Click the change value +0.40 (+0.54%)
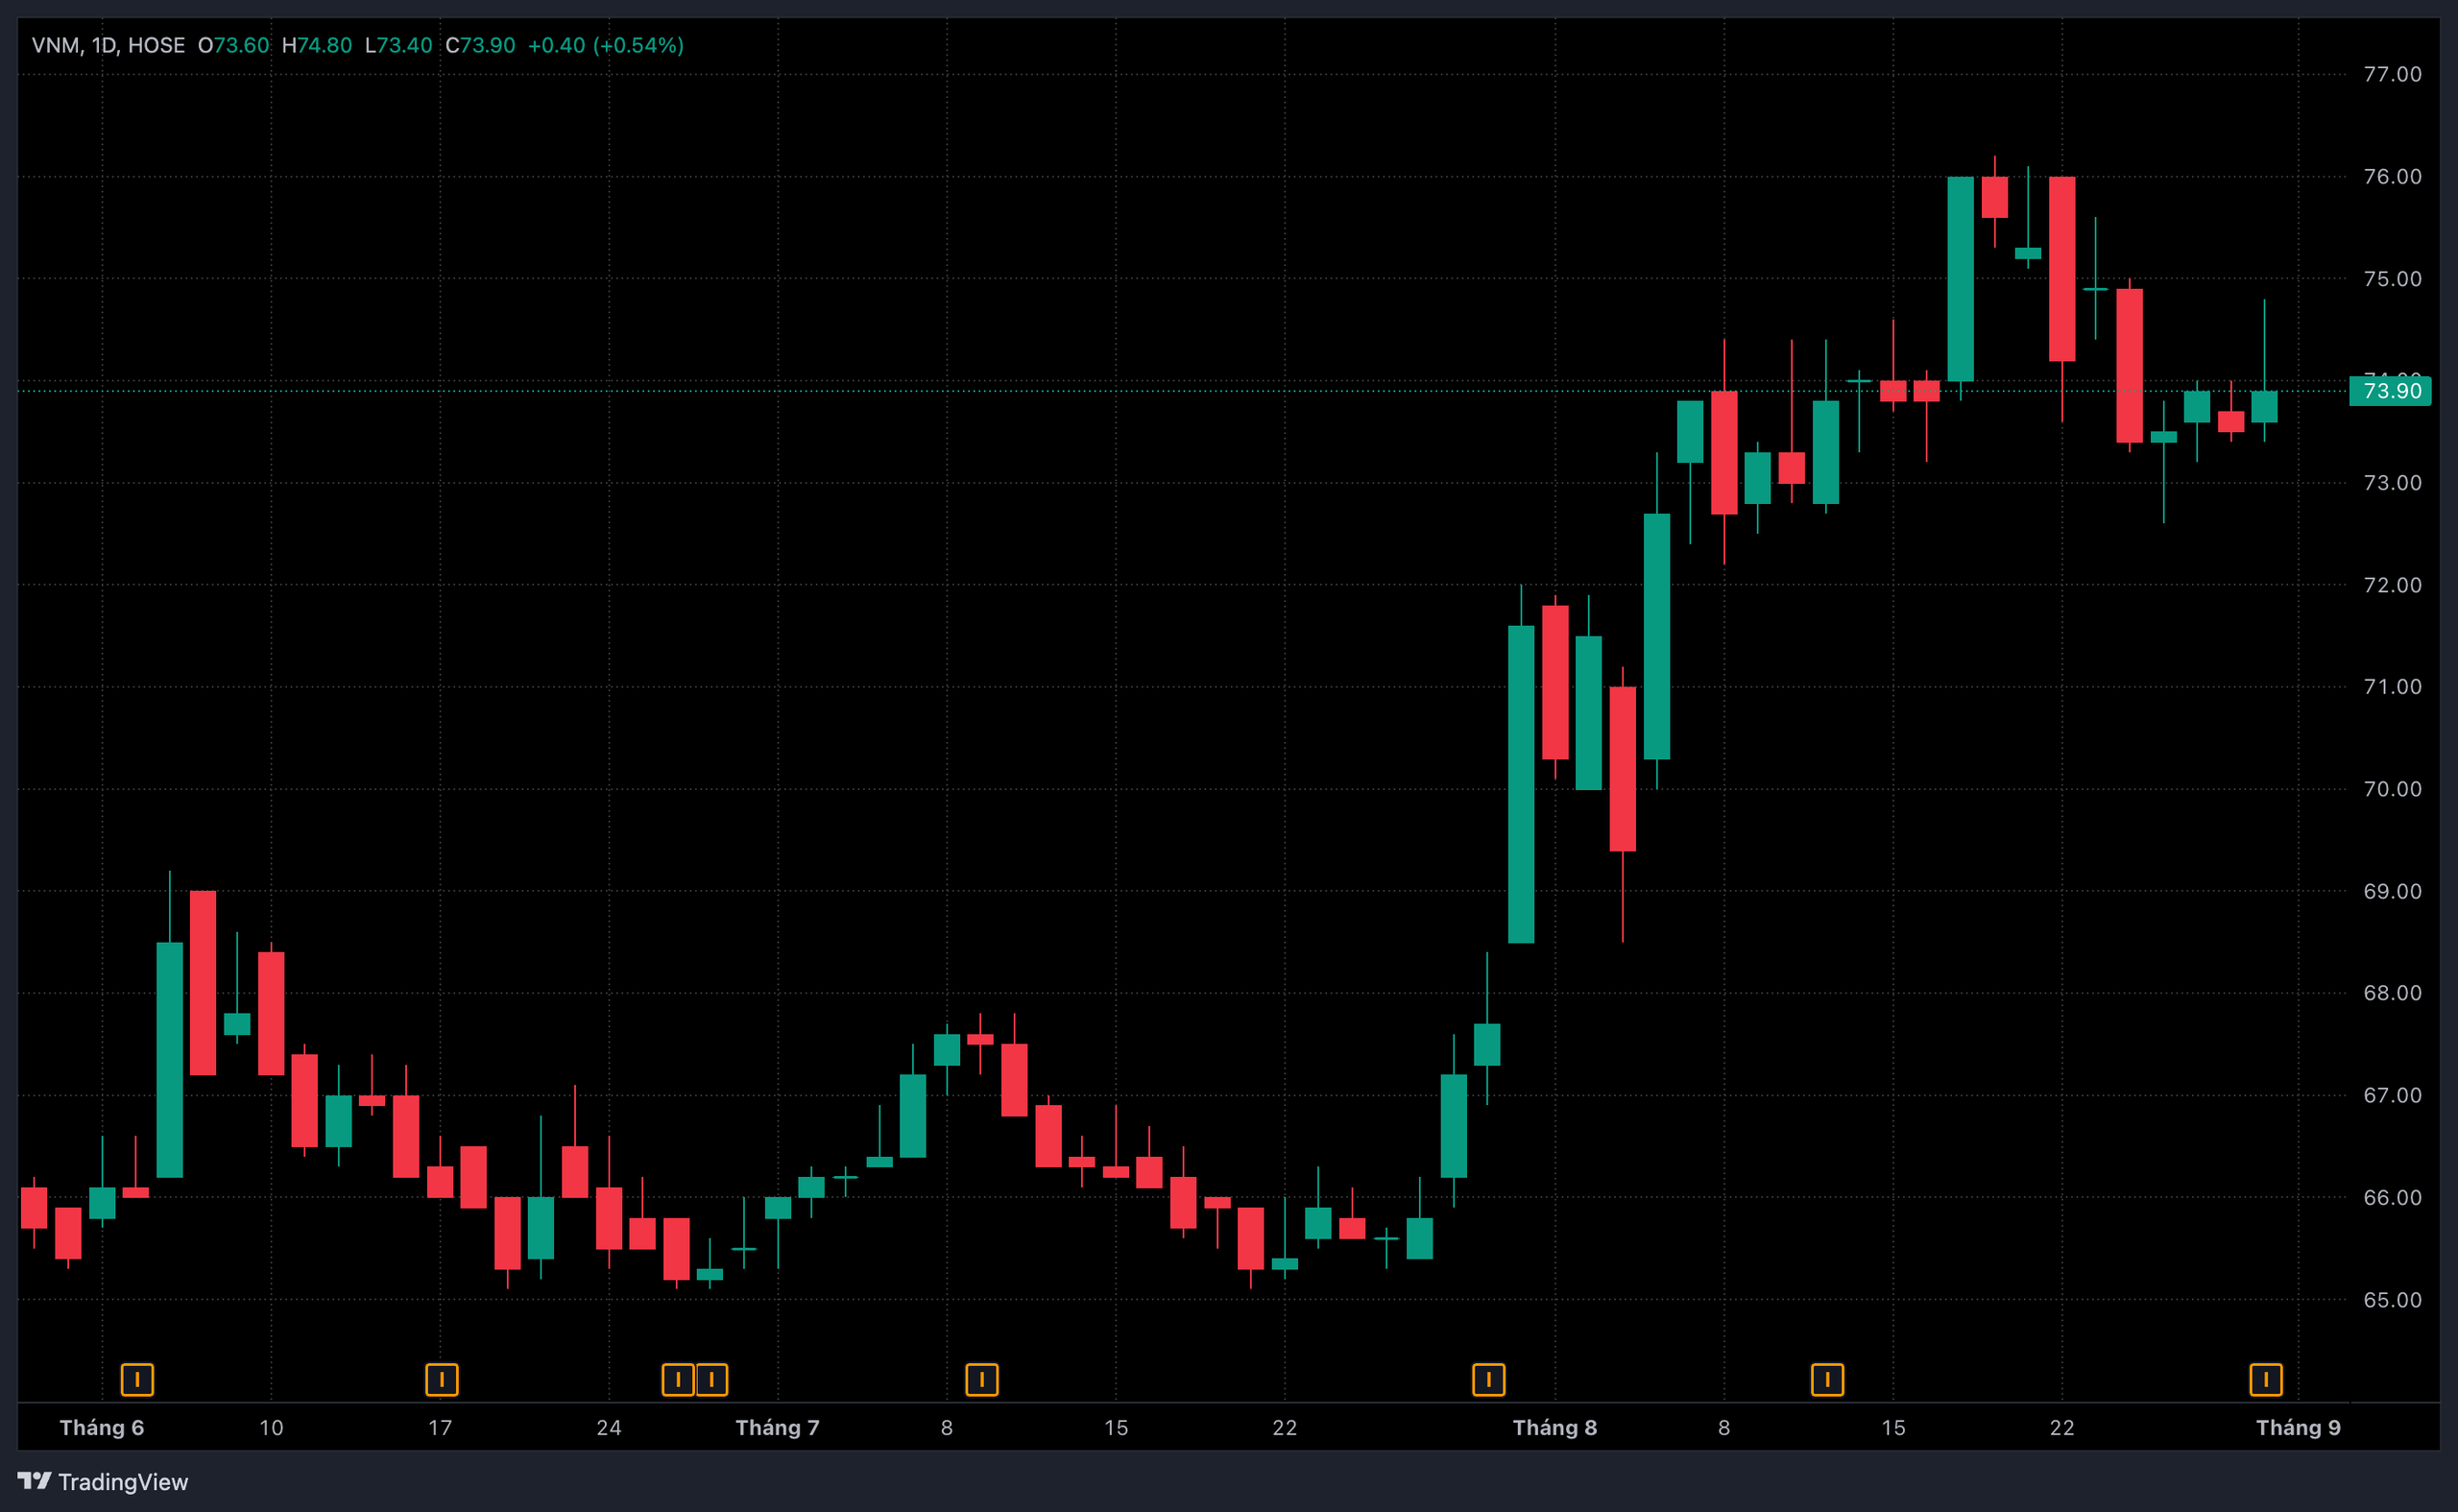 (x=606, y=45)
